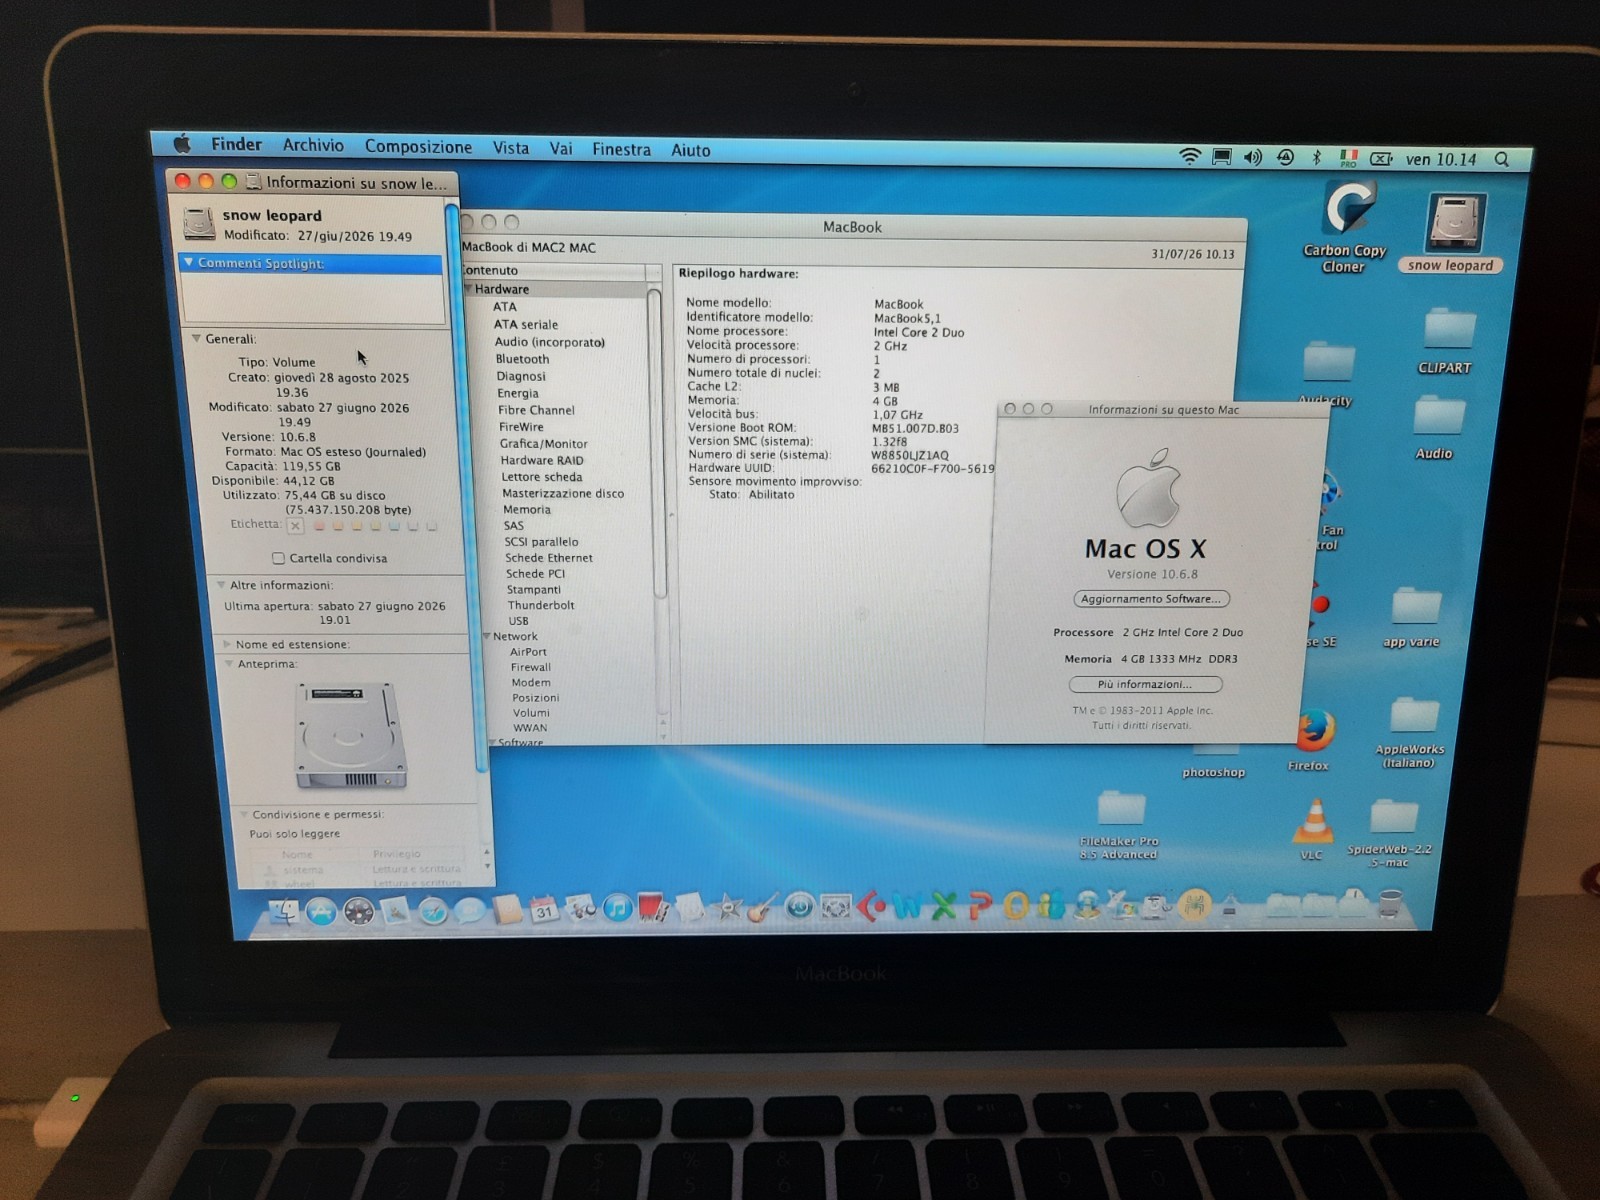Open Photo Booth from the Dock
The height and width of the screenshot is (1200, 1600).
(x=654, y=908)
